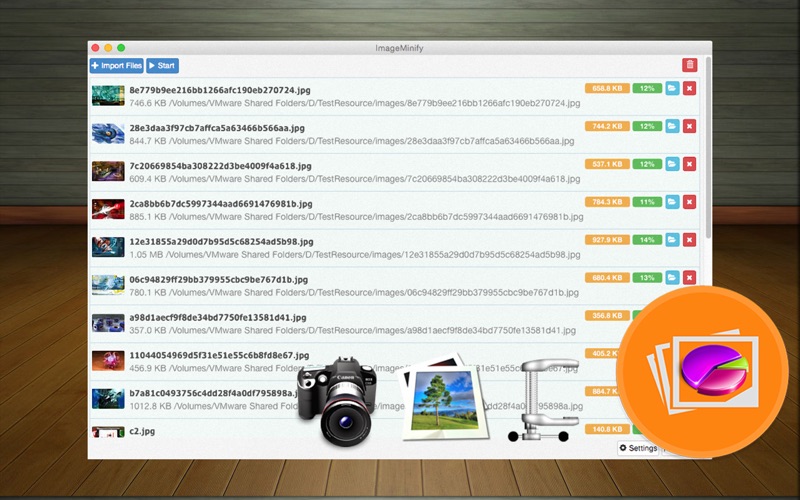
Task: Select thumbnail of a98d1aecf9f8de34bd7750fe13581d41.jpg
Action: tap(108, 323)
